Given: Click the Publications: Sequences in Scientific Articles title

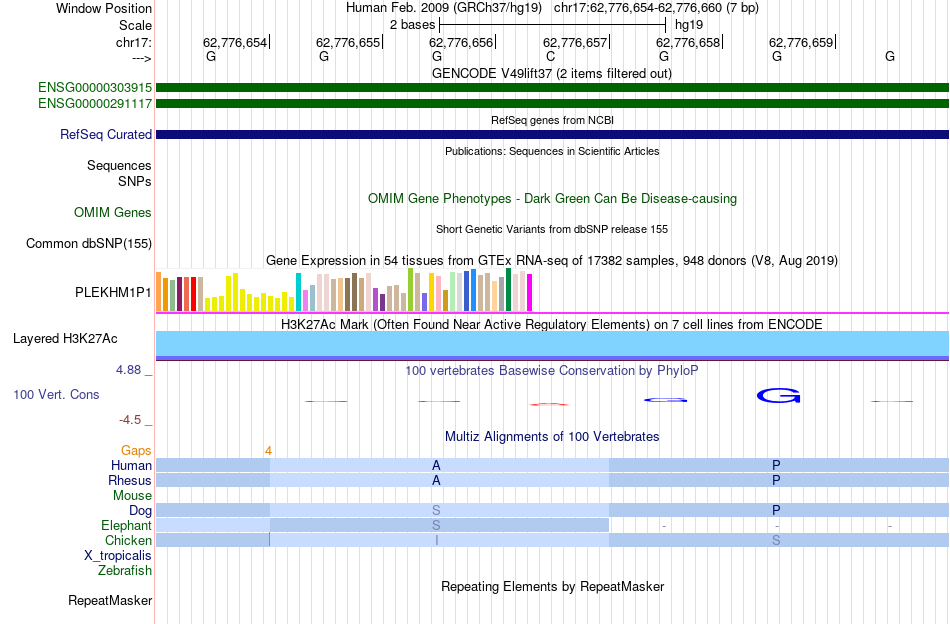Looking at the screenshot, I should coord(552,151).
